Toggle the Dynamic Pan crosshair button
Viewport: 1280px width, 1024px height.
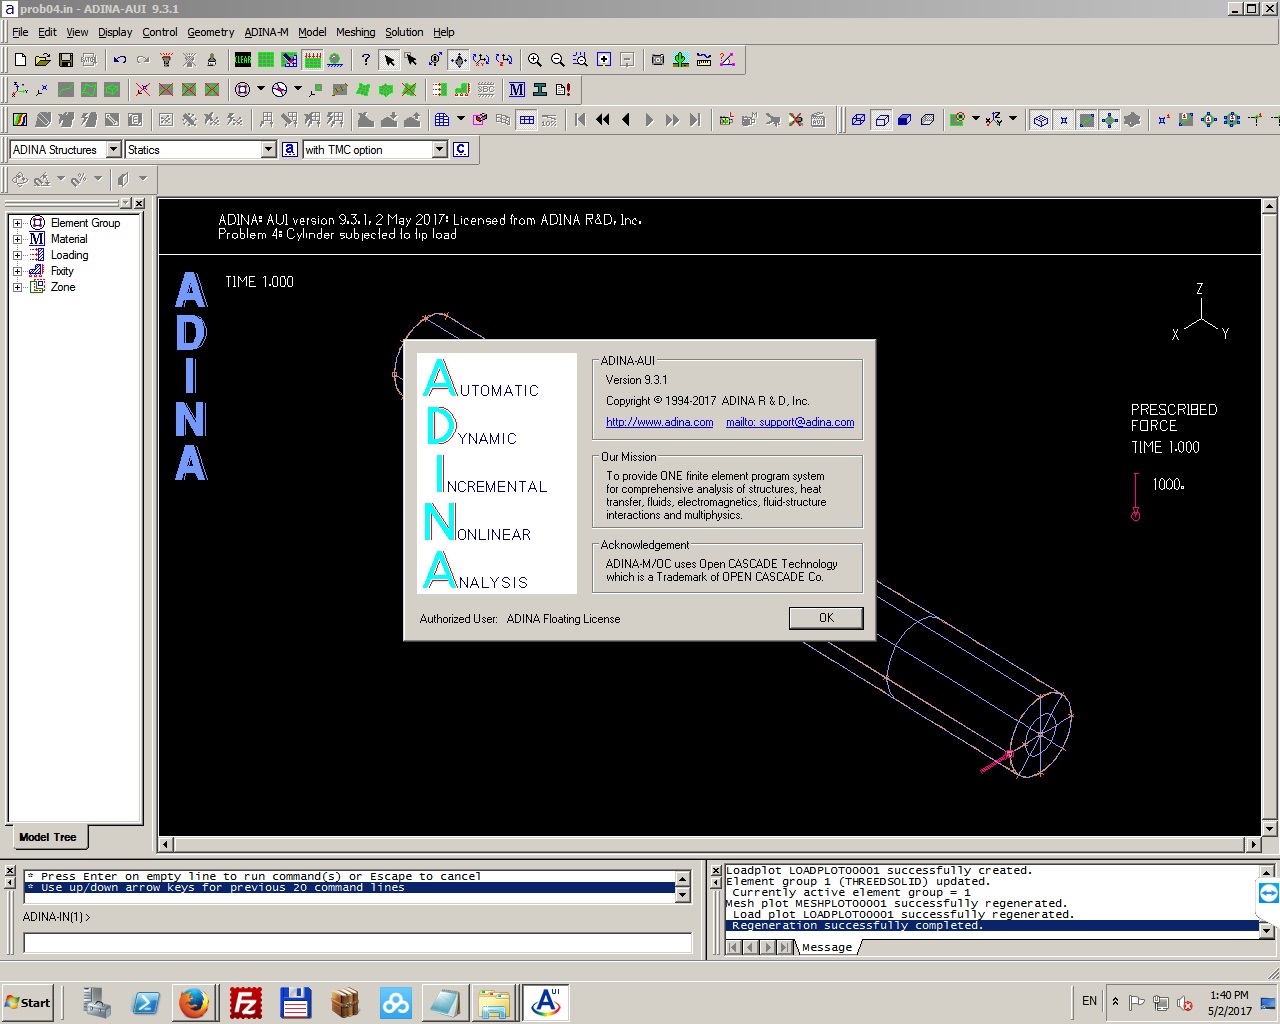point(458,60)
